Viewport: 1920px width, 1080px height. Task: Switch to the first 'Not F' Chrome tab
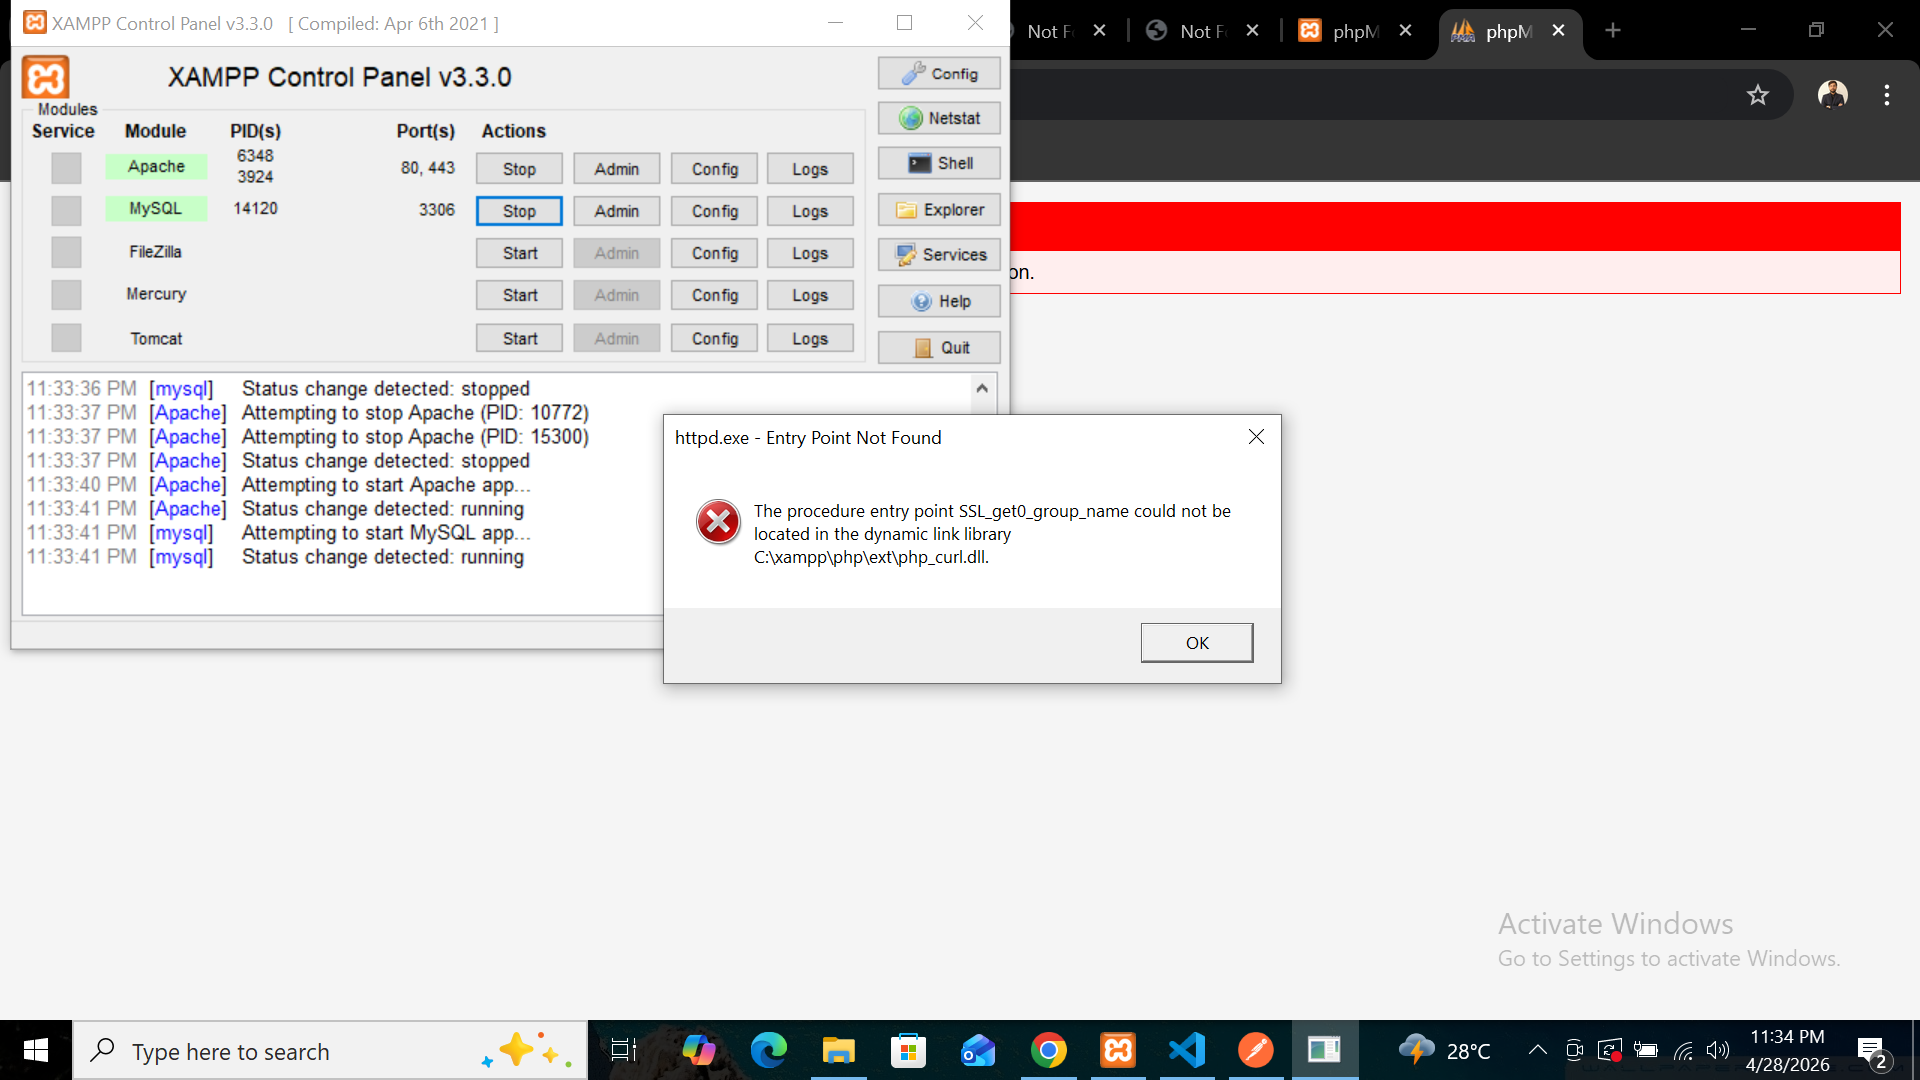tap(1050, 31)
